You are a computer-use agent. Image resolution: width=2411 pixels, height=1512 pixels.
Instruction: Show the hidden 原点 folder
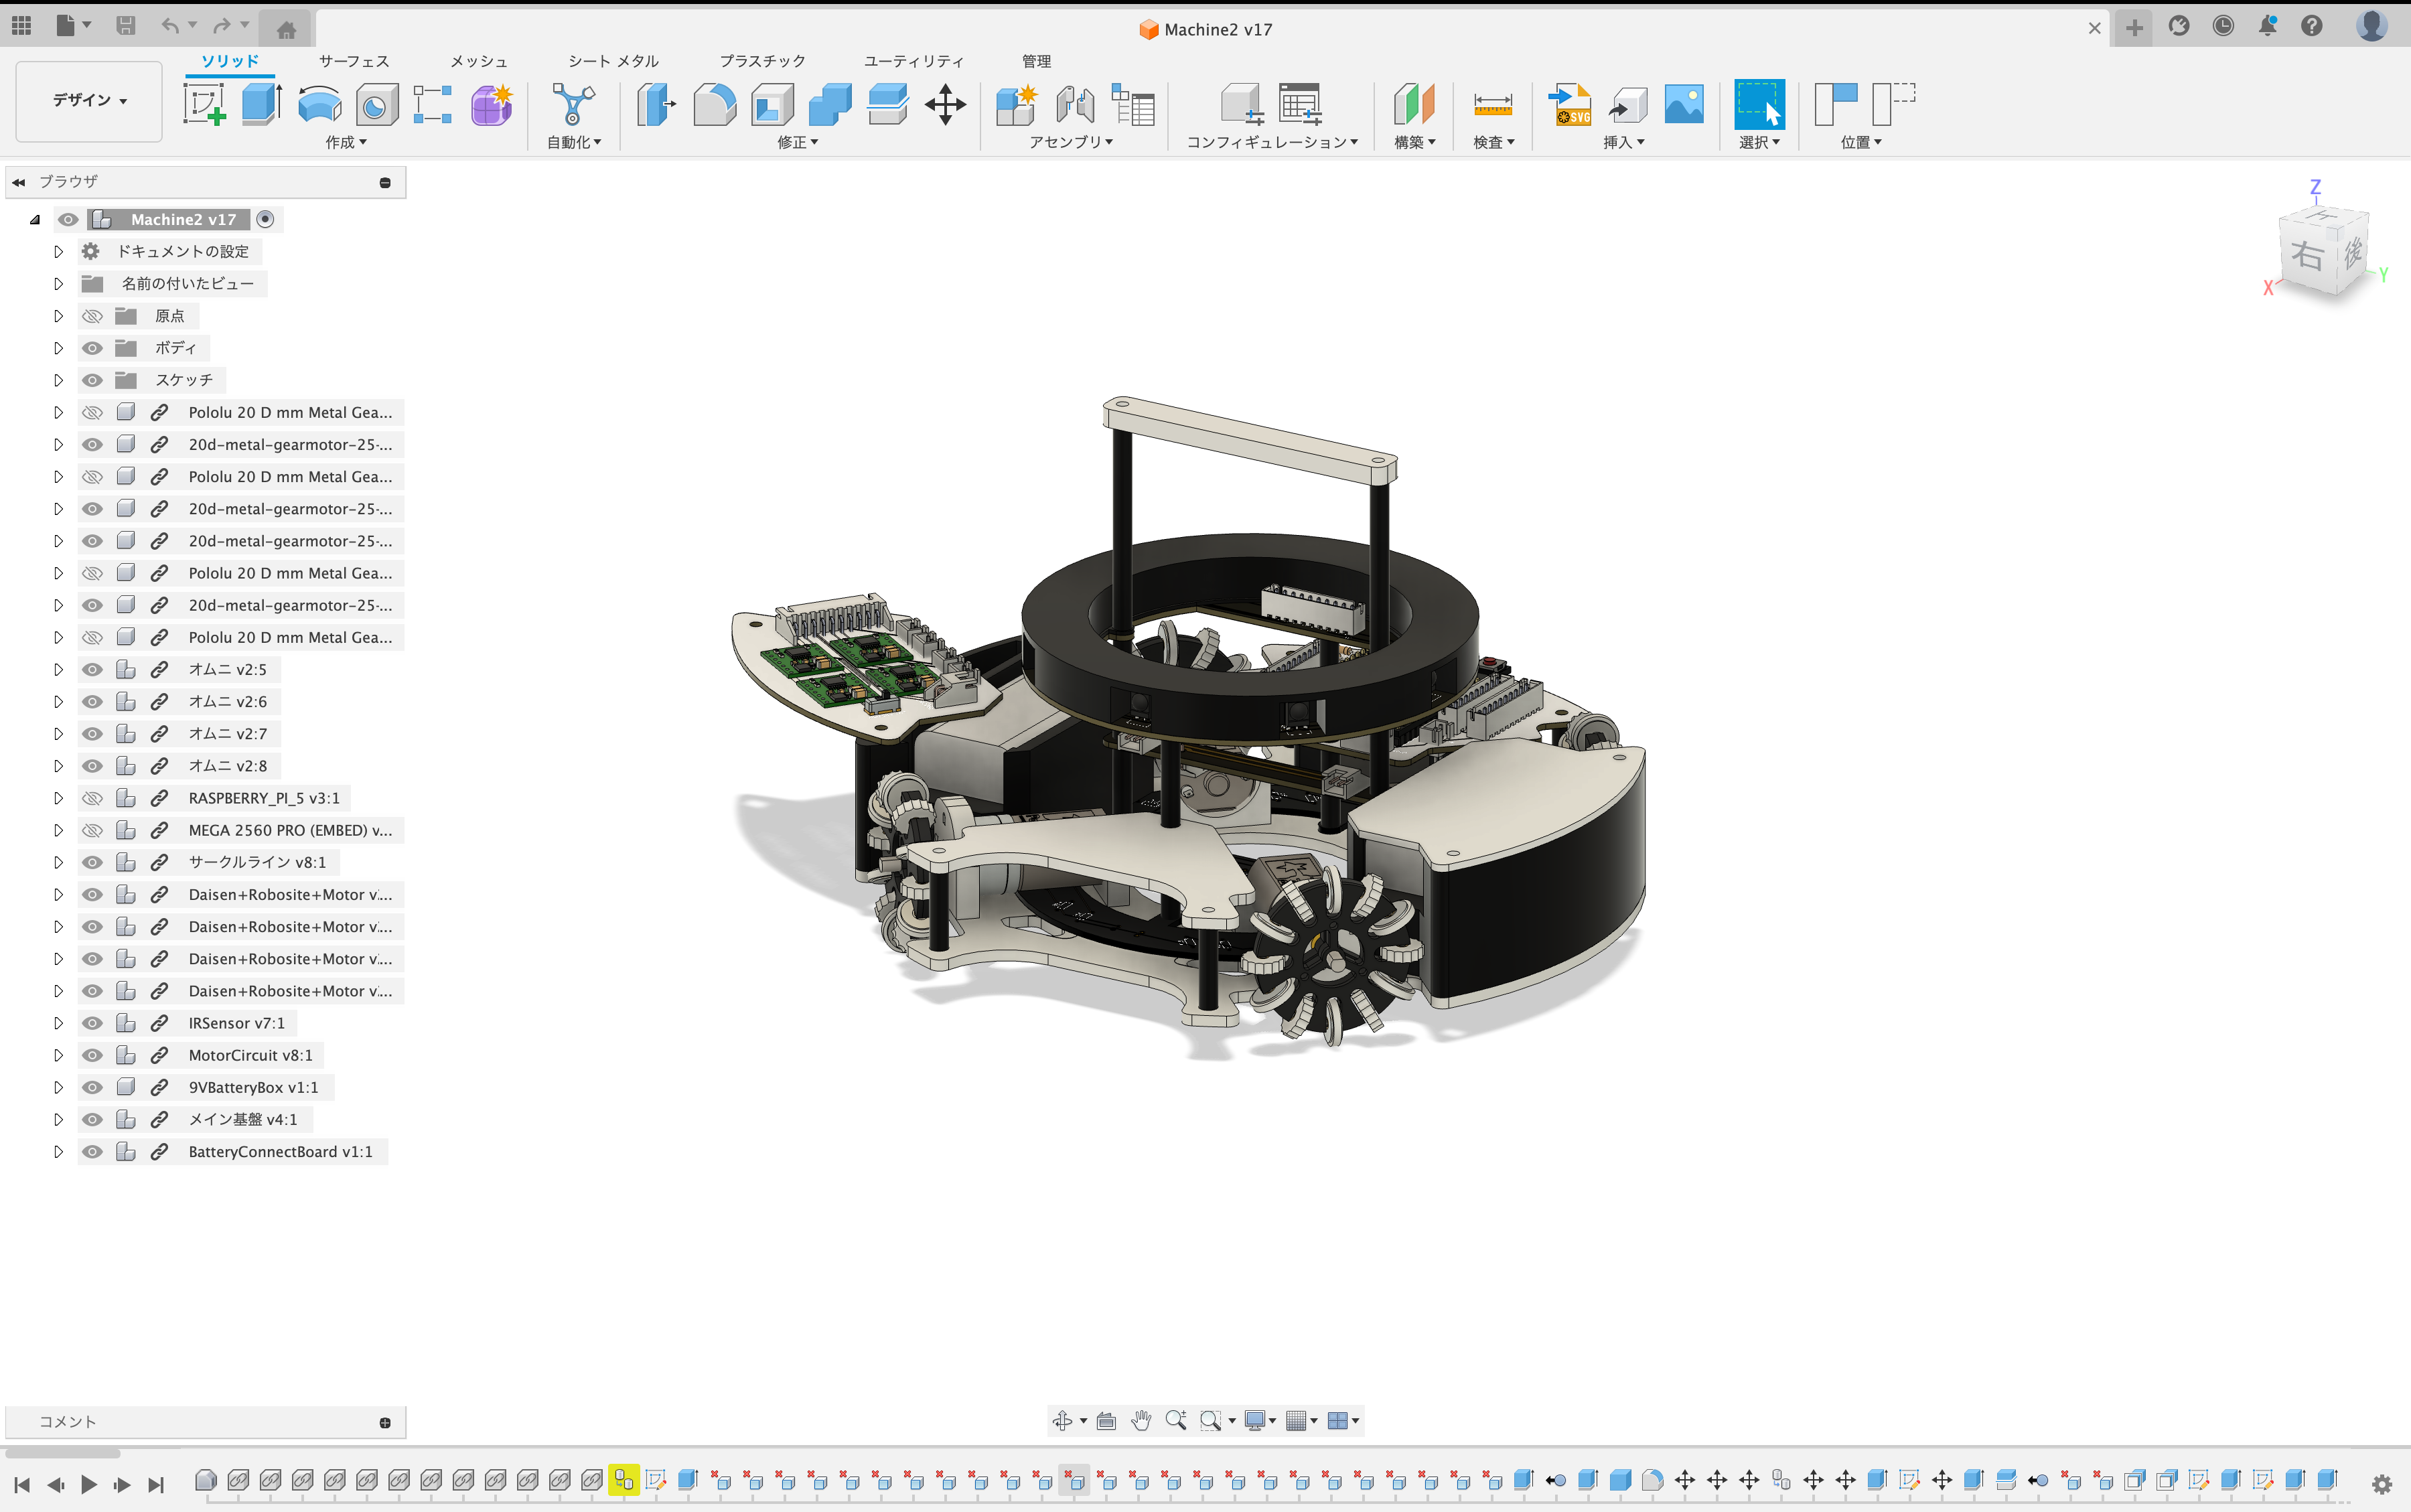click(92, 316)
